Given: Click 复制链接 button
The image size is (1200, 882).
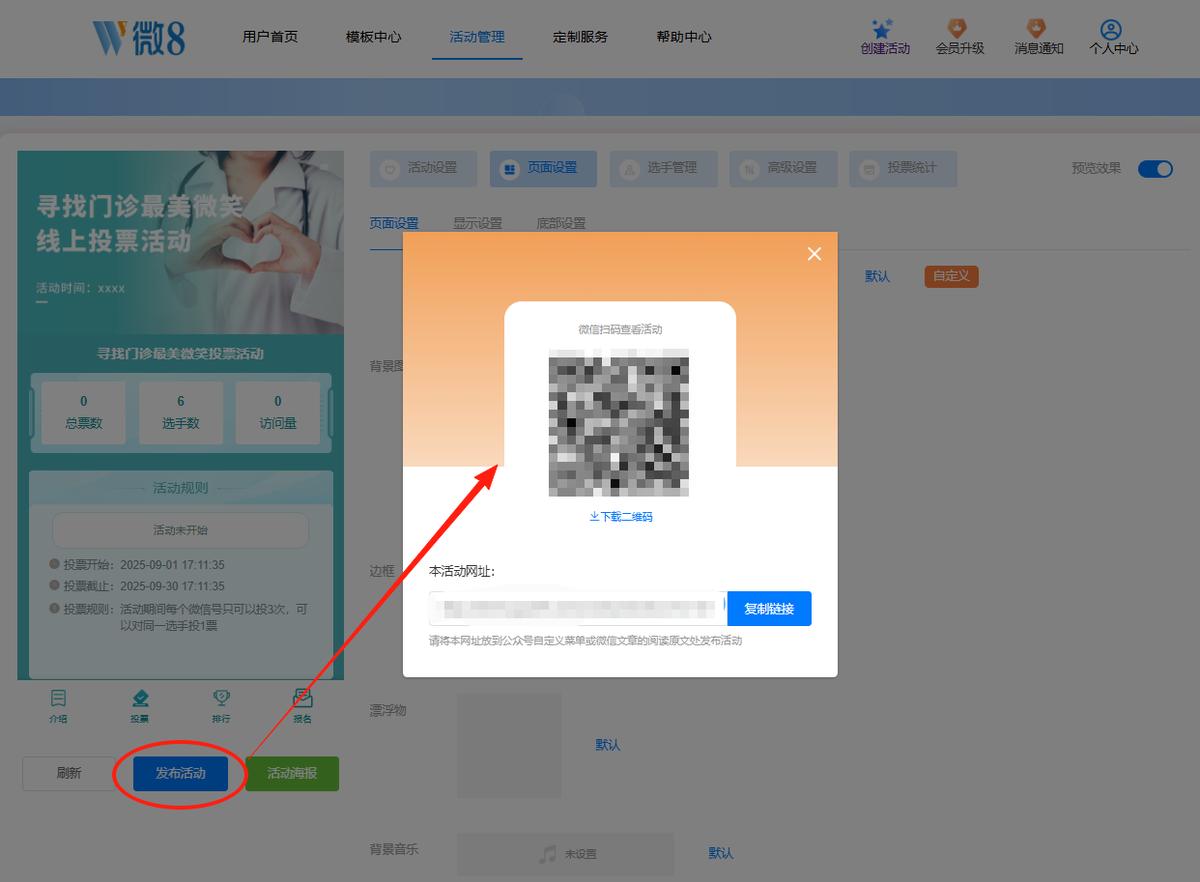Looking at the screenshot, I should click(769, 609).
